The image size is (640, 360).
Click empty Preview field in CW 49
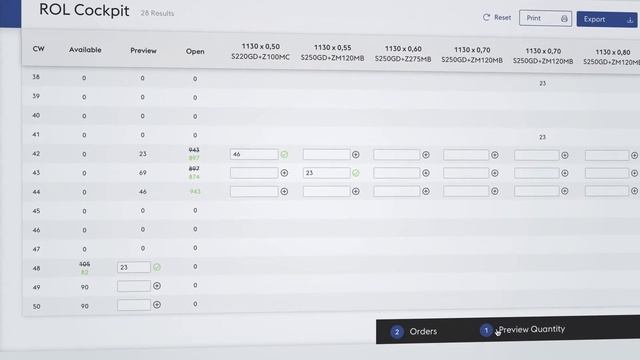pyautogui.click(x=134, y=286)
